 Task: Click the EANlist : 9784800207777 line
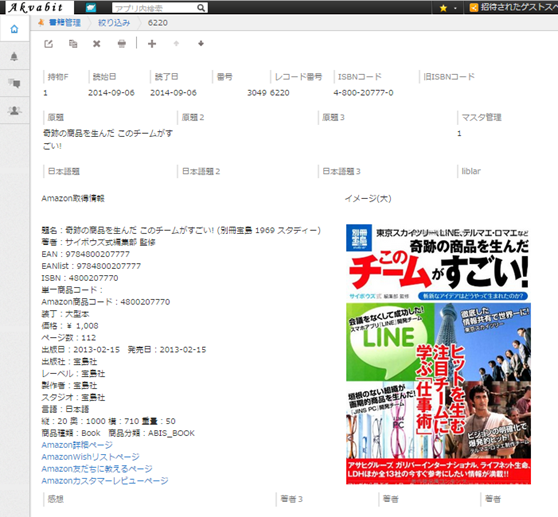(x=91, y=266)
